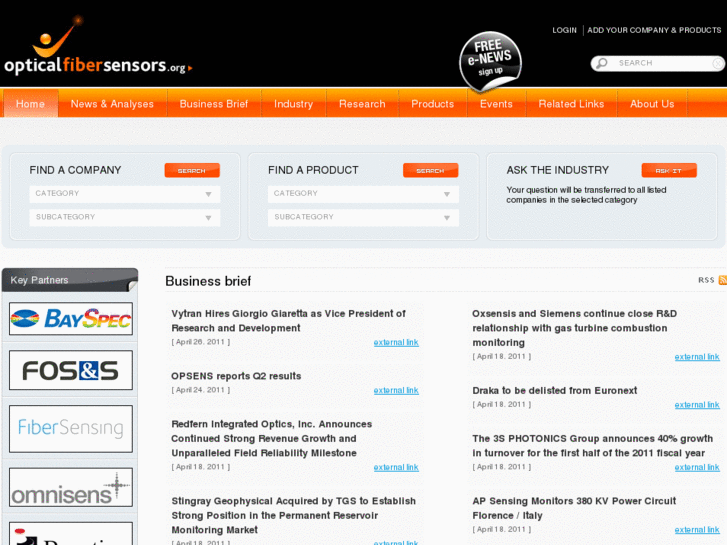The height and width of the screenshot is (545, 727).
Task: Click Redfern Integrated Optics headline
Action: 272,438
